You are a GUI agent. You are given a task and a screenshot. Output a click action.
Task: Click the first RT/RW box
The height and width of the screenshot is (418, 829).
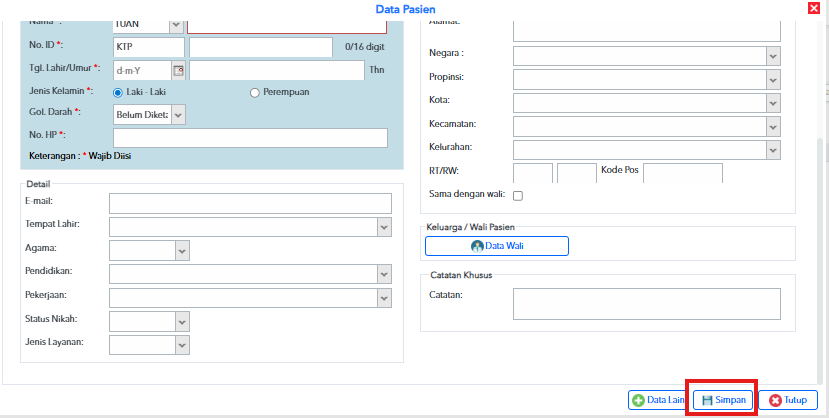point(533,173)
